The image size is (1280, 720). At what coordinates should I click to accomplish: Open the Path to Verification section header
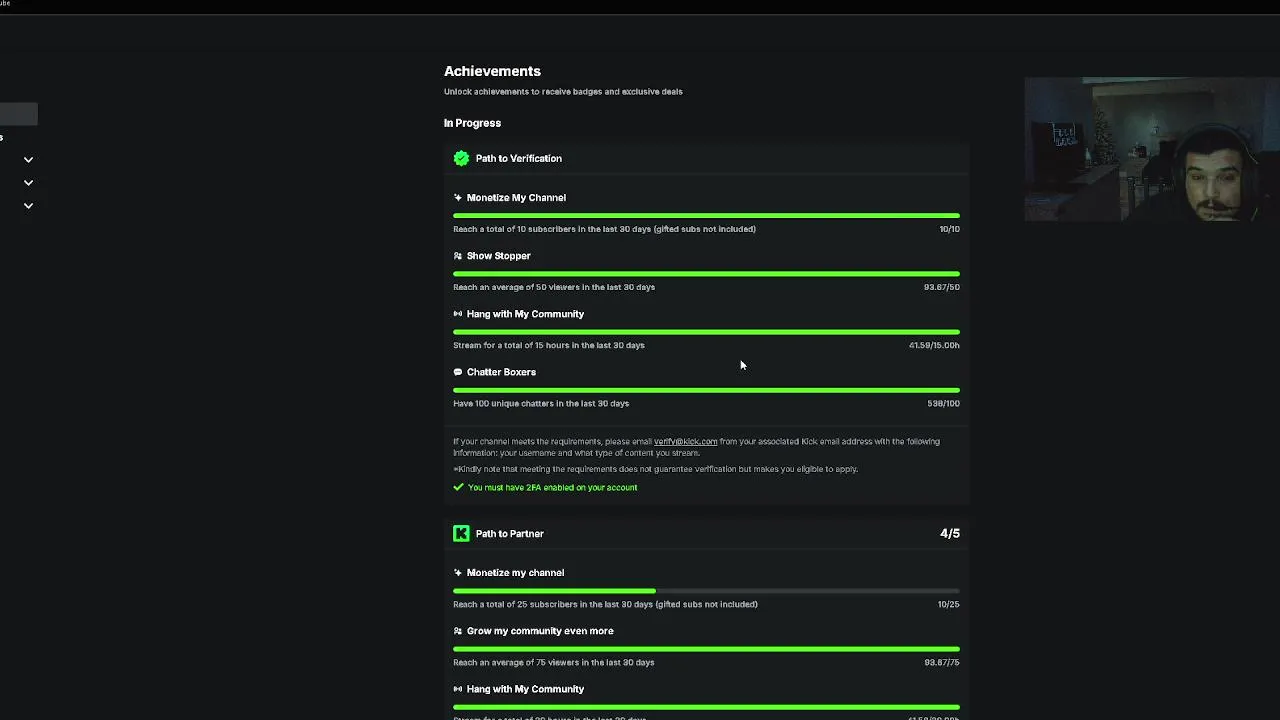tap(518, 158)
